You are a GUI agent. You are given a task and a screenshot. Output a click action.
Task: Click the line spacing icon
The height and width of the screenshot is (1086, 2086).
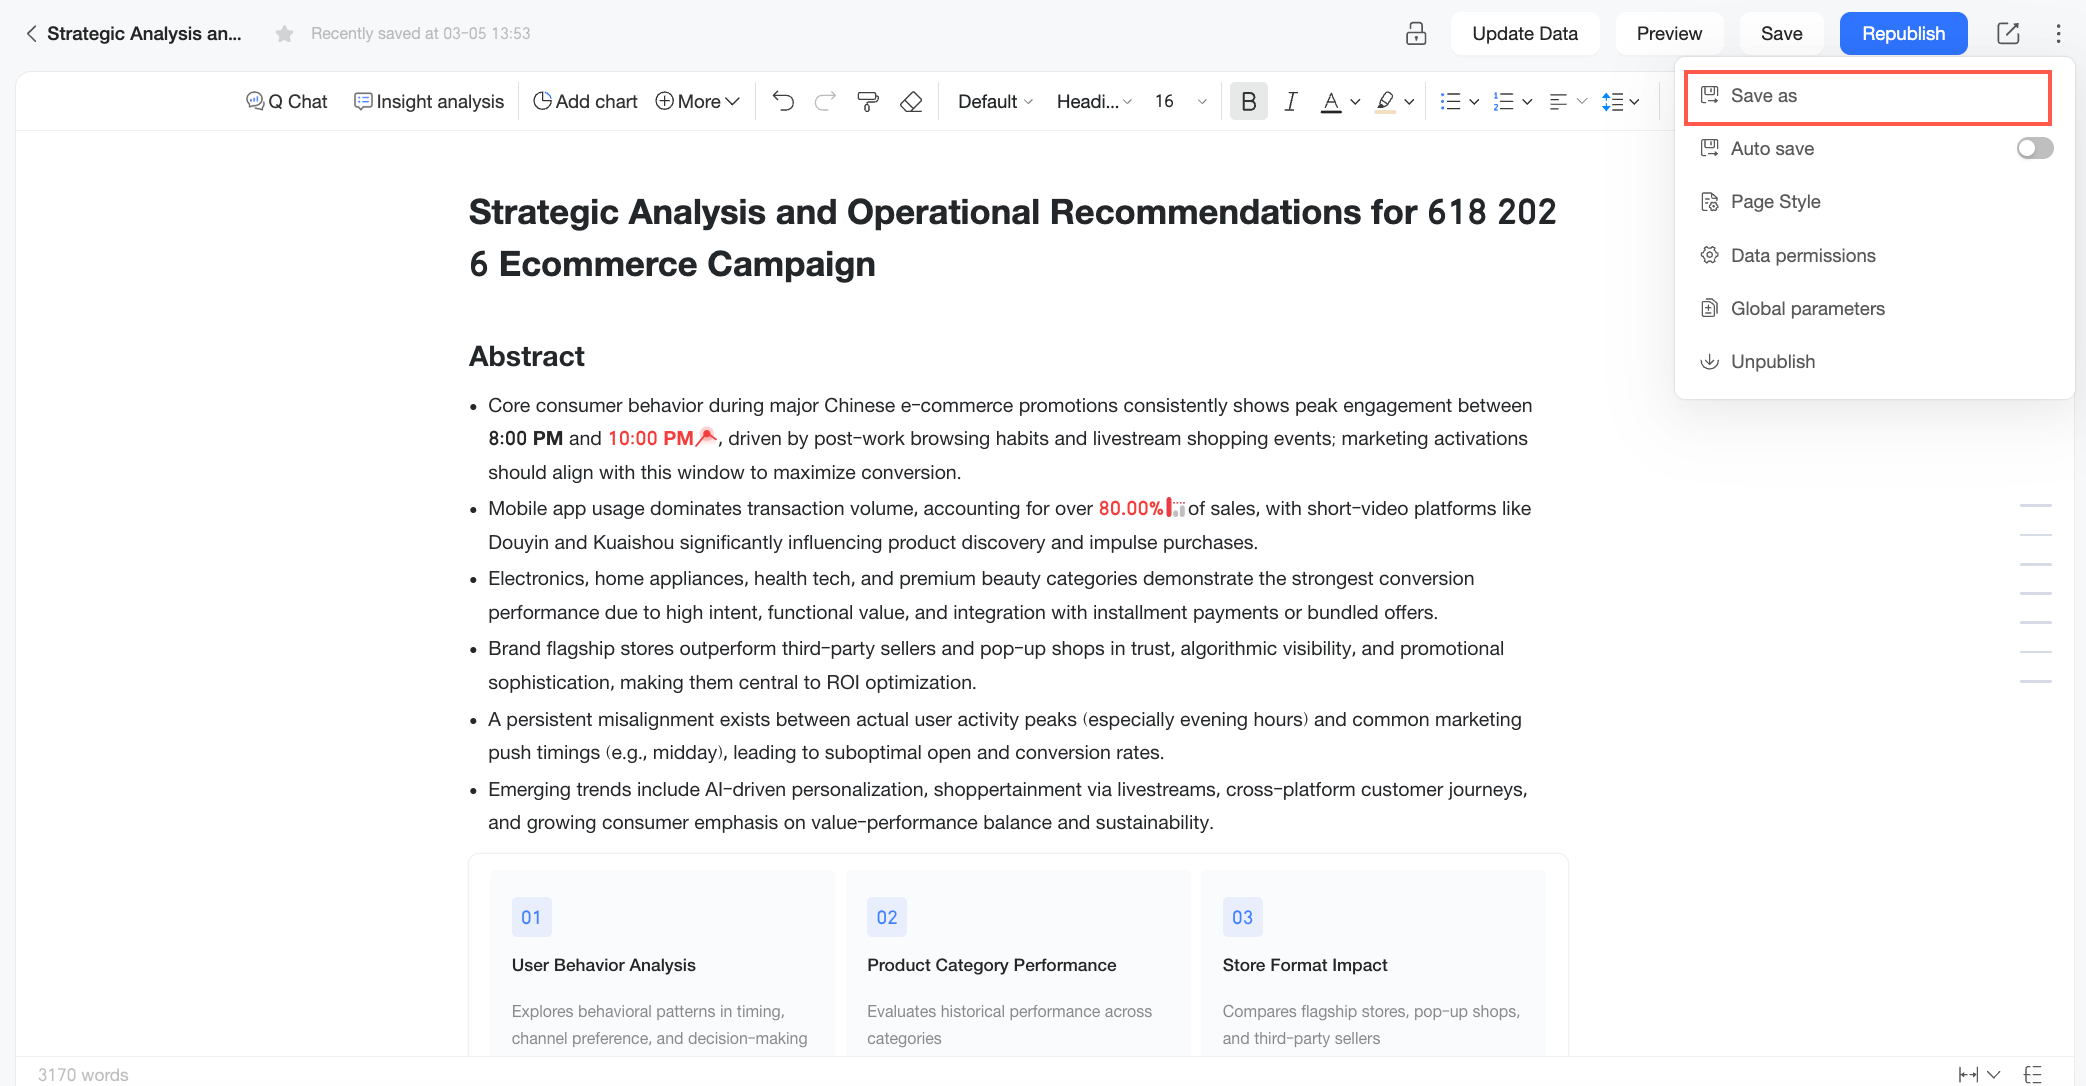point(1612,101)
